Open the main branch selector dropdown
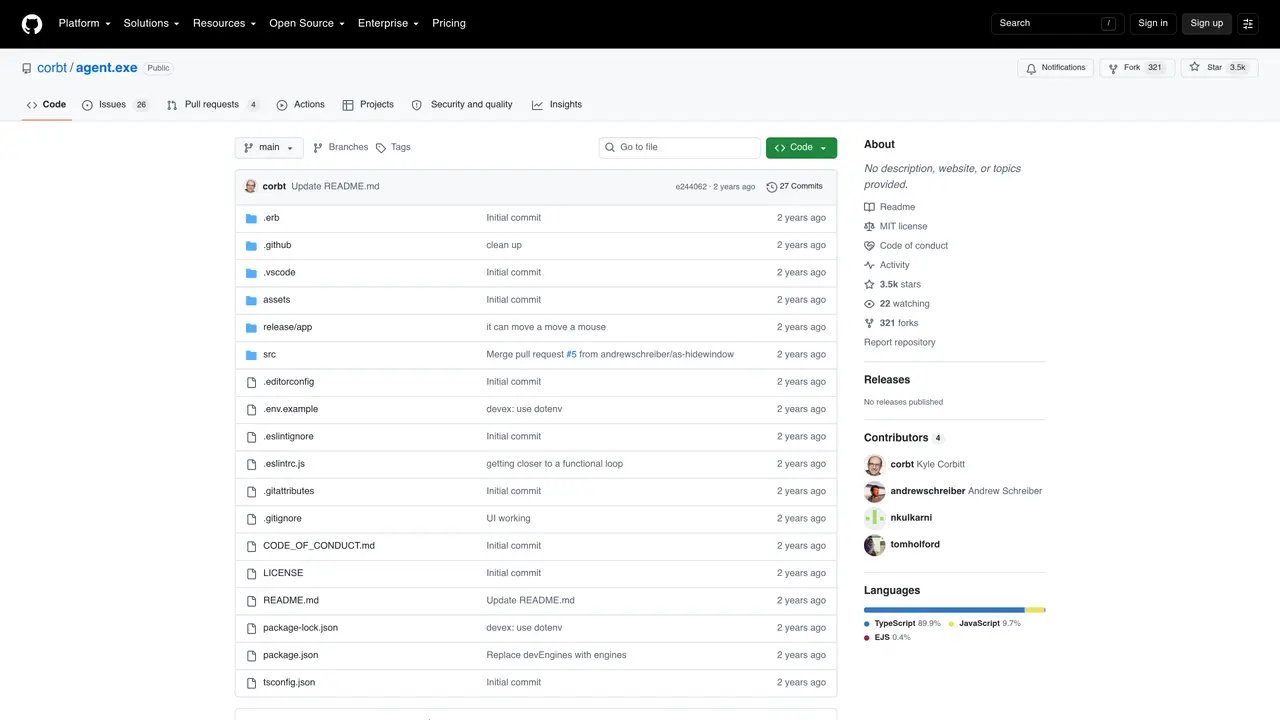 click(x=269, y=148)
